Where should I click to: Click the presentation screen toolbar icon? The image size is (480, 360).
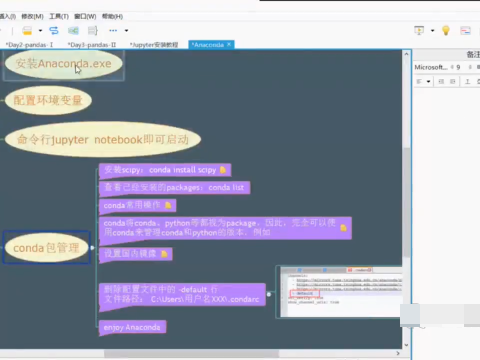[419, 31]
